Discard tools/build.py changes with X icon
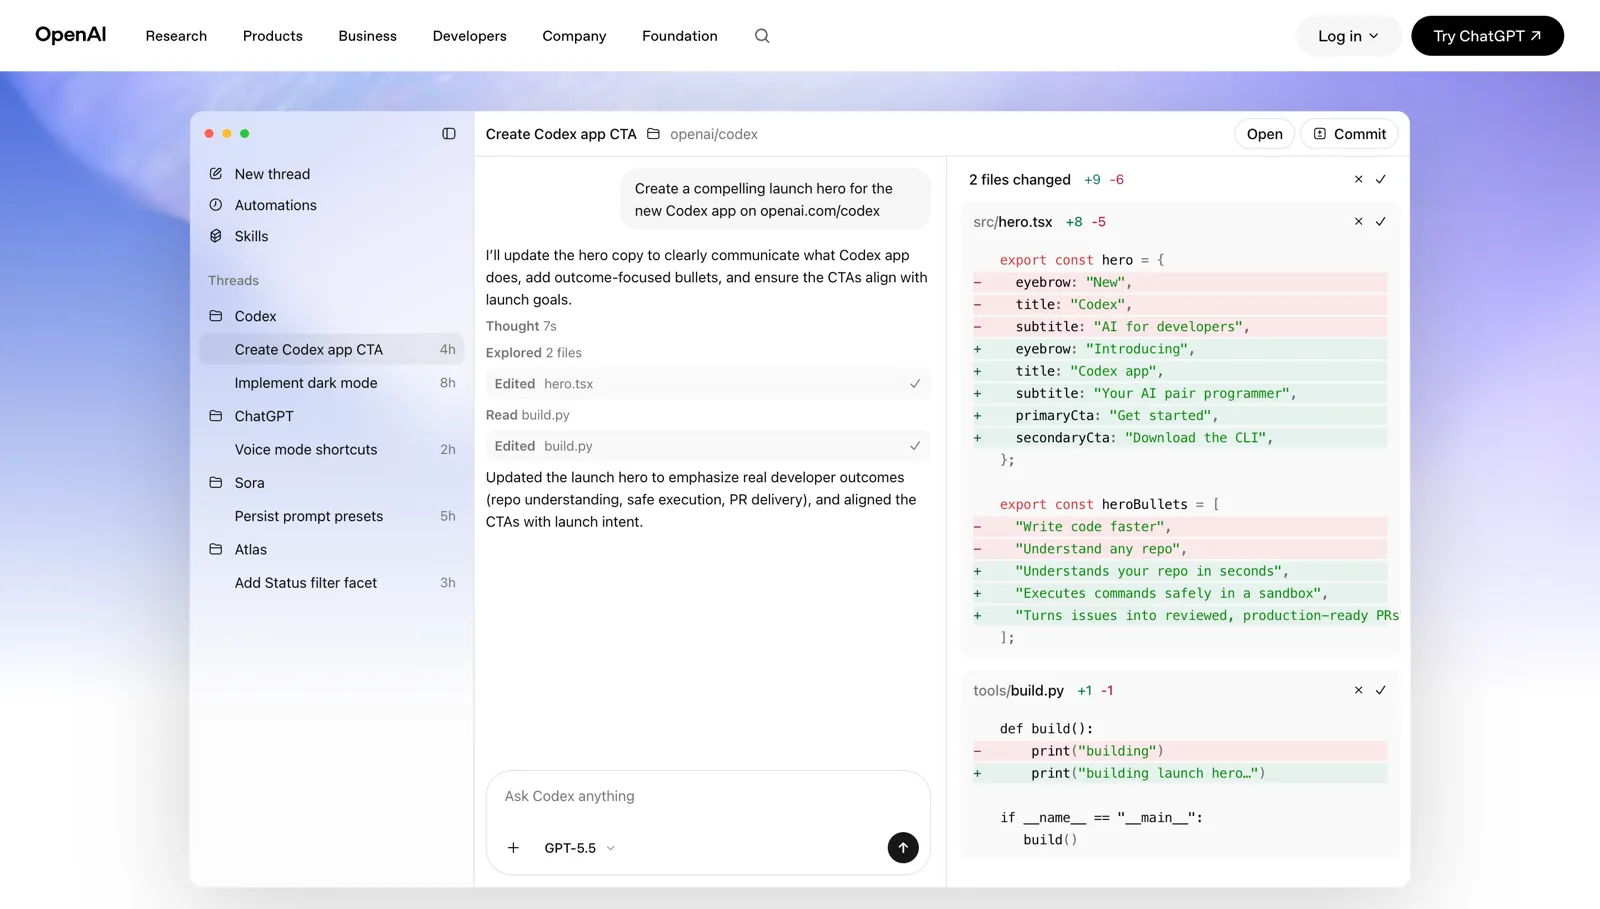The height and width of the screenshot is (909, 1600). point(1358,690)
